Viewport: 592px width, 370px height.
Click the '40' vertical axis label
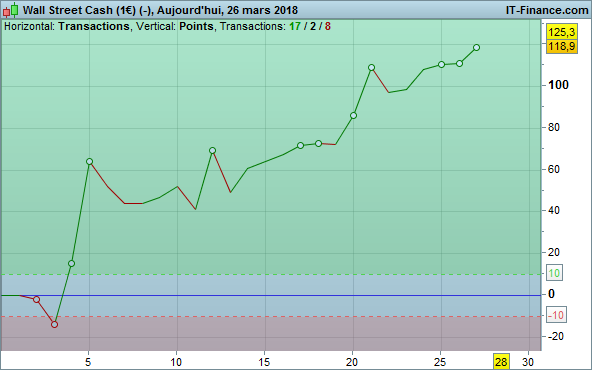pyautogui.click(x=554, y=210)
